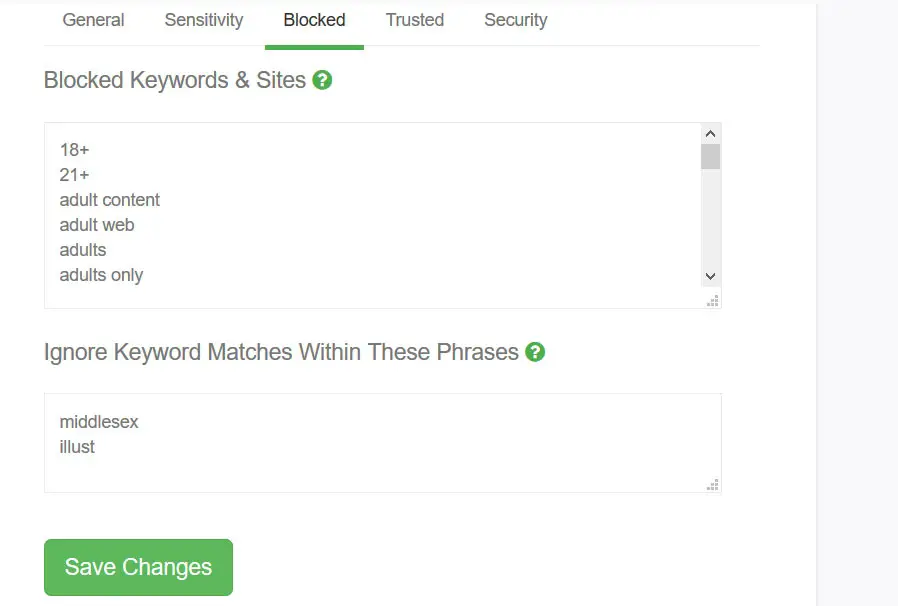Click the "middlesex" entry in ignore phrases box
This screenshot has width=898, height=606.
[99, 422]
